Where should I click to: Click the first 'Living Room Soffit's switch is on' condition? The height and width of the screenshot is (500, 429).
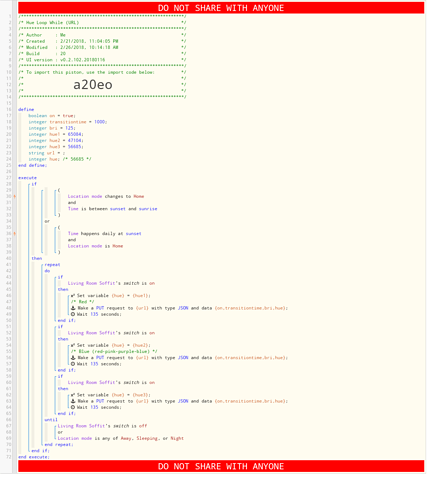click(x=111, y=283)
